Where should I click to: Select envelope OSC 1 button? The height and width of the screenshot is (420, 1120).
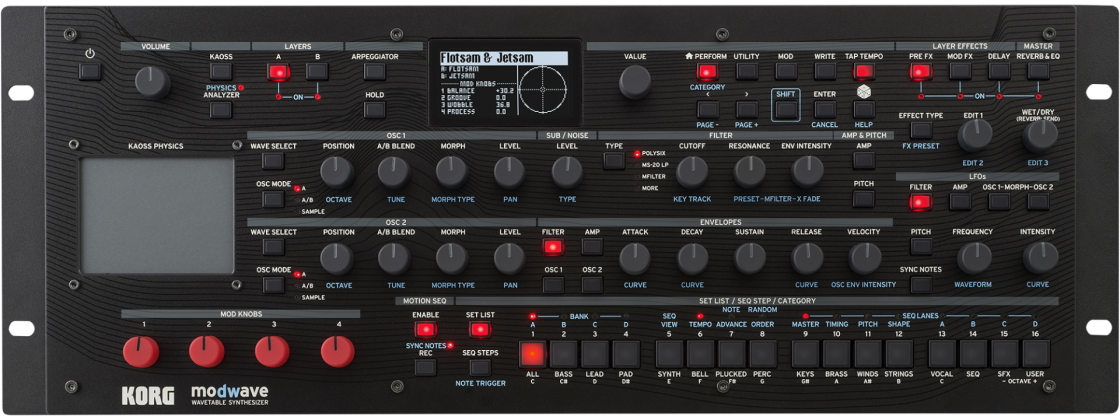(553, 285)
